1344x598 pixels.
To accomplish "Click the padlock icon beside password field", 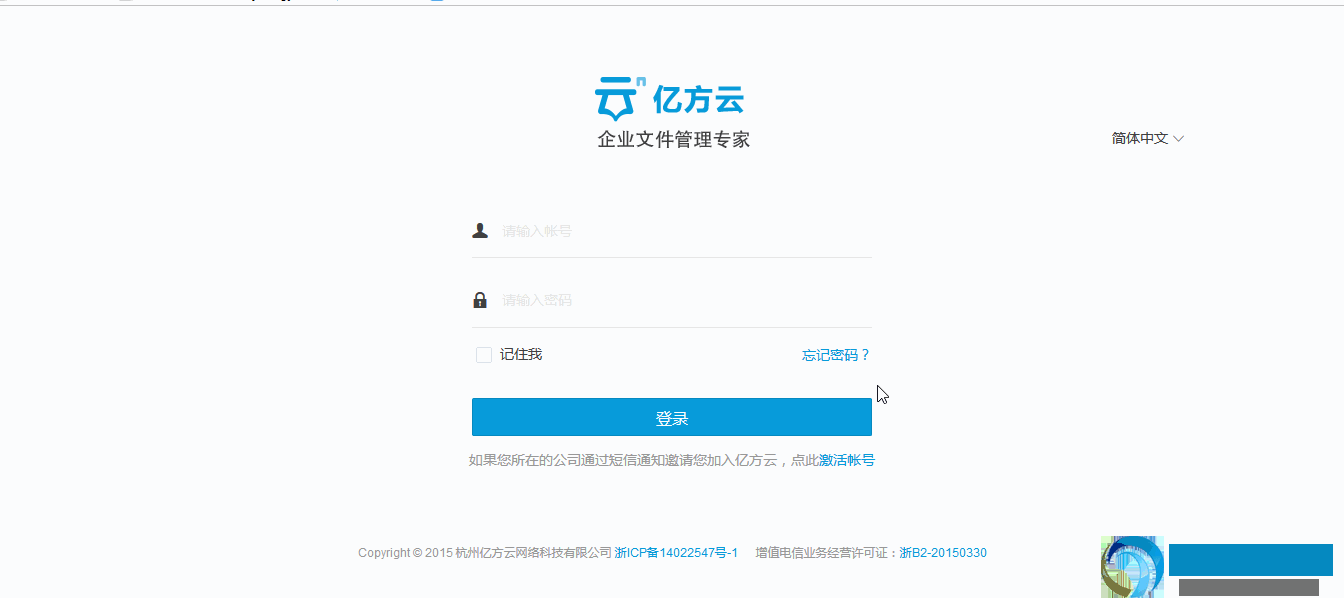I will [480, 300].
